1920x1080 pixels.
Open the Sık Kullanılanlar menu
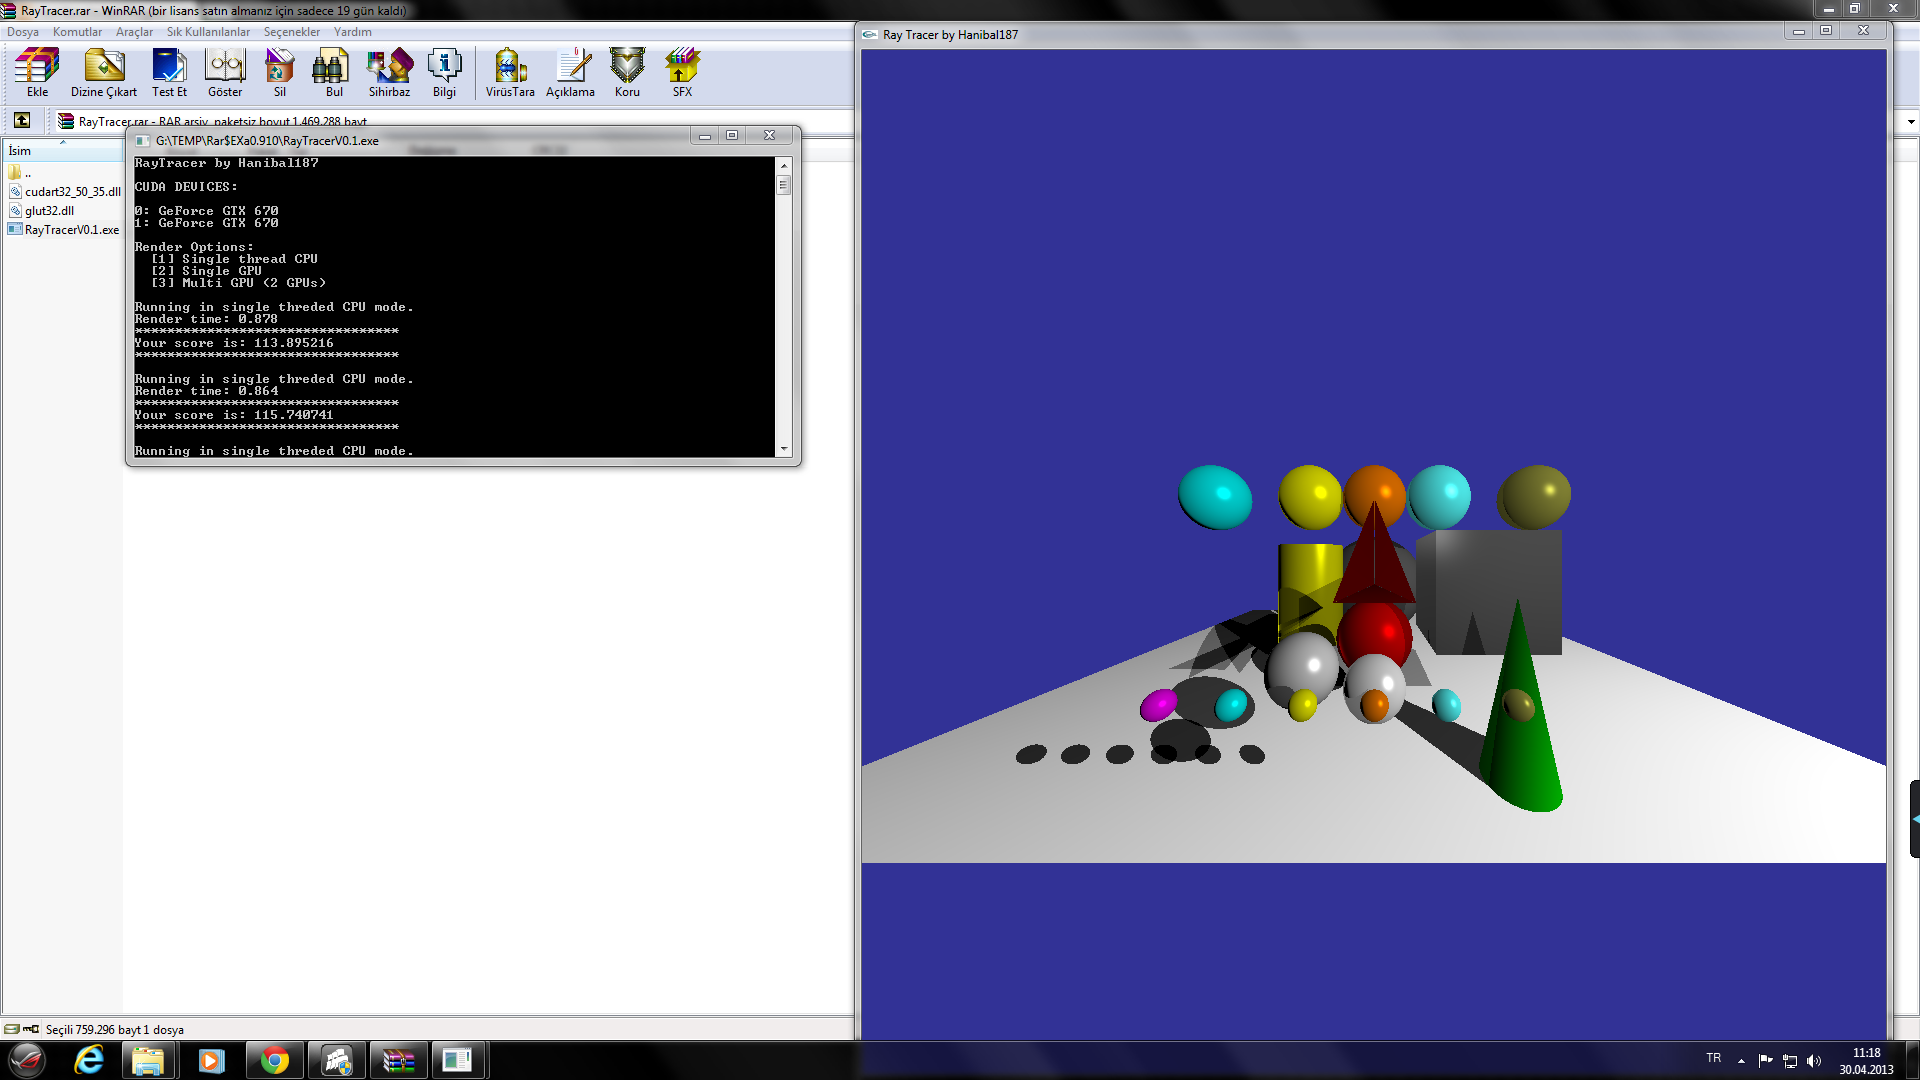[208, 32]
